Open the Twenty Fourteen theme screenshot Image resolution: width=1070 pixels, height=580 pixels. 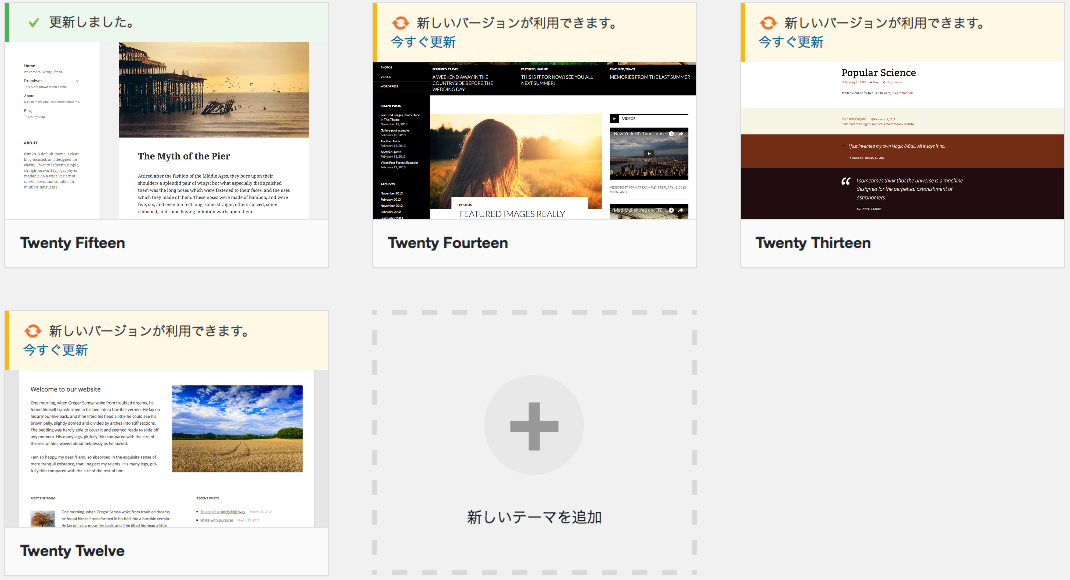534,141
